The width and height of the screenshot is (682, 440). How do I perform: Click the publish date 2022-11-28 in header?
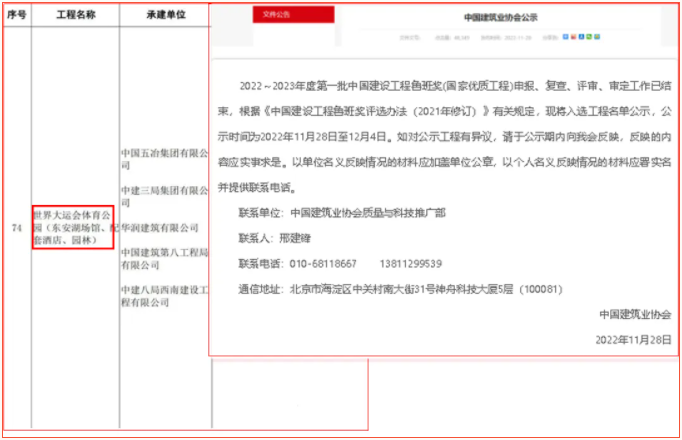click(518, 38)
